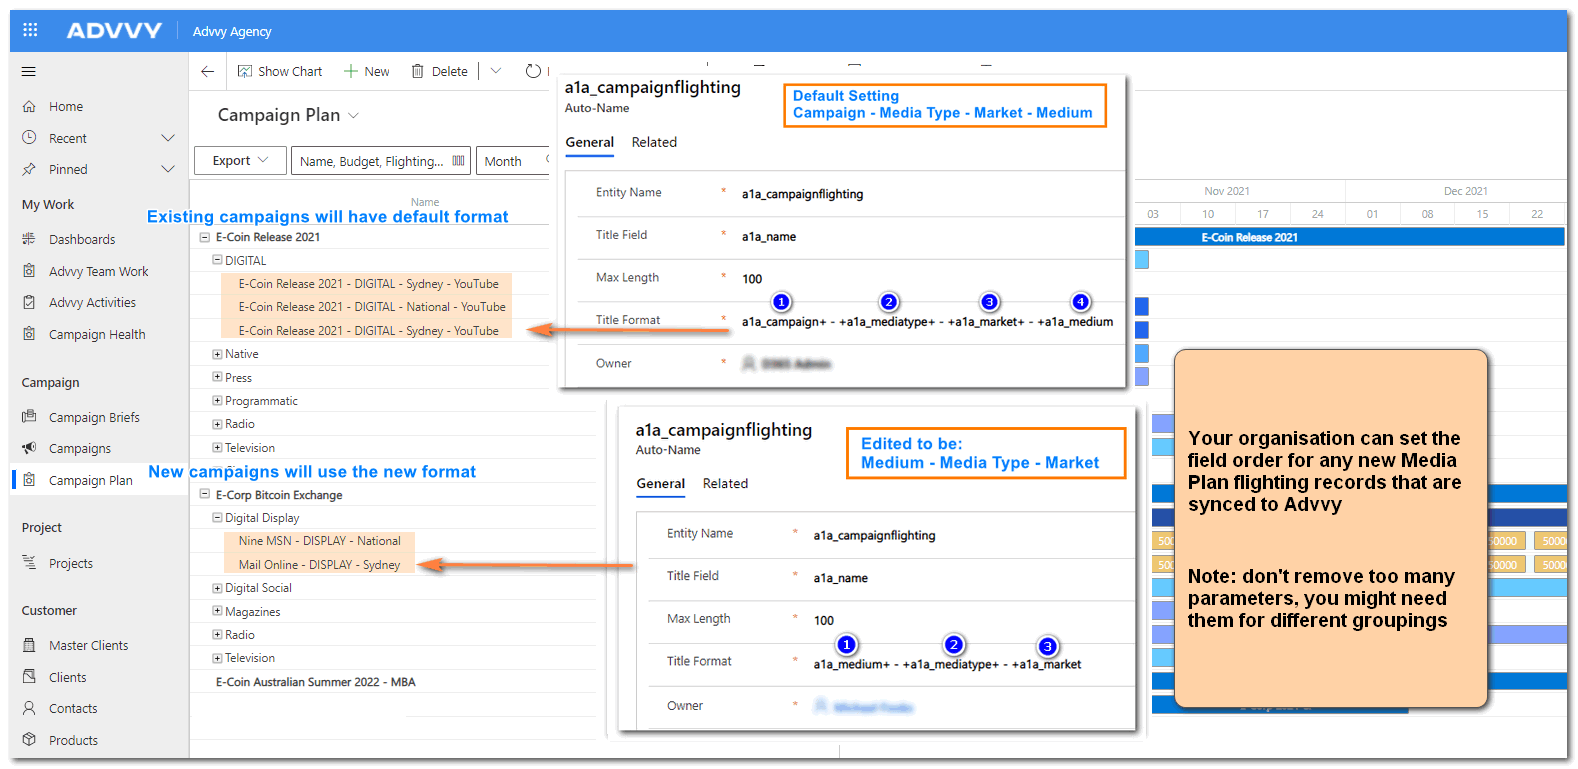Open the Export dropdown
Viewport: 1578px width, 769px height.
pos(241,160)
